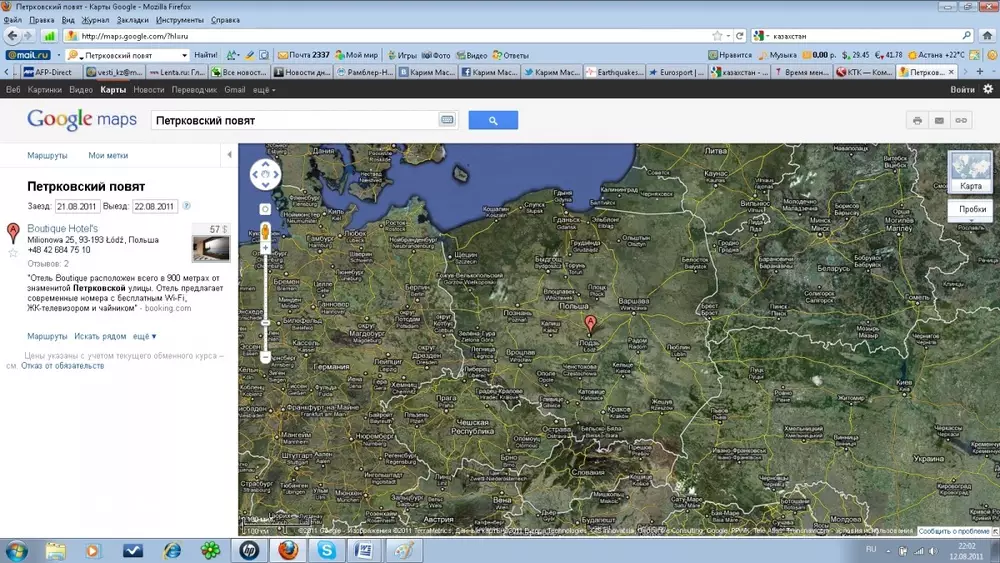Switch to the Earthquakes browser tab

pos(614,72)
